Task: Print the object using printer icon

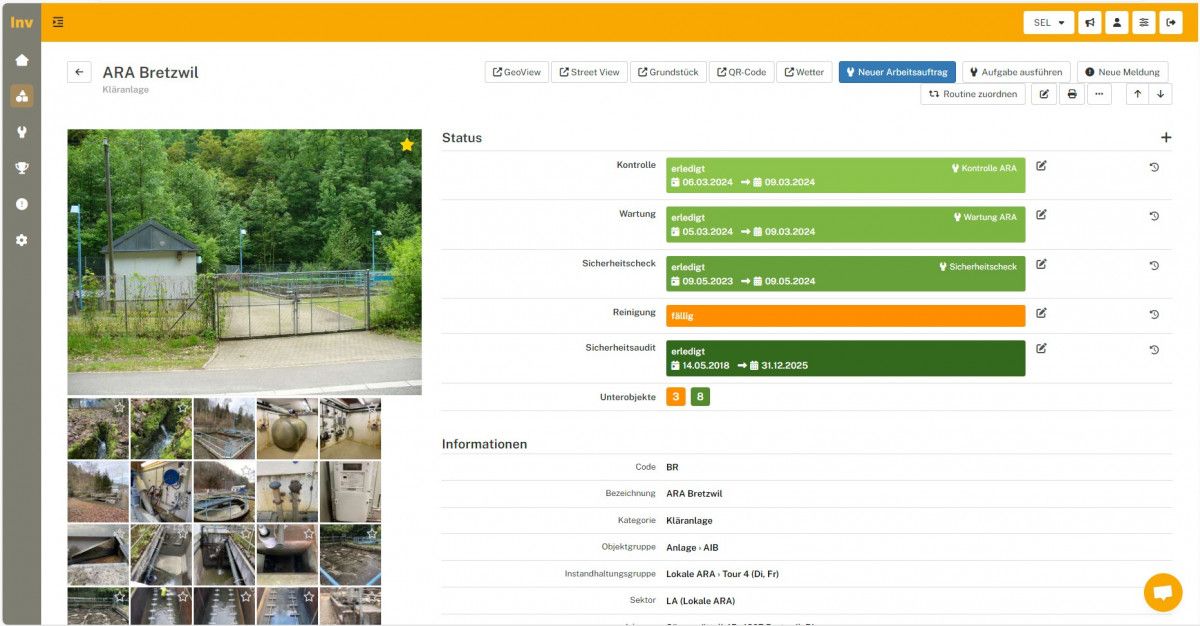Action: 1072,94
